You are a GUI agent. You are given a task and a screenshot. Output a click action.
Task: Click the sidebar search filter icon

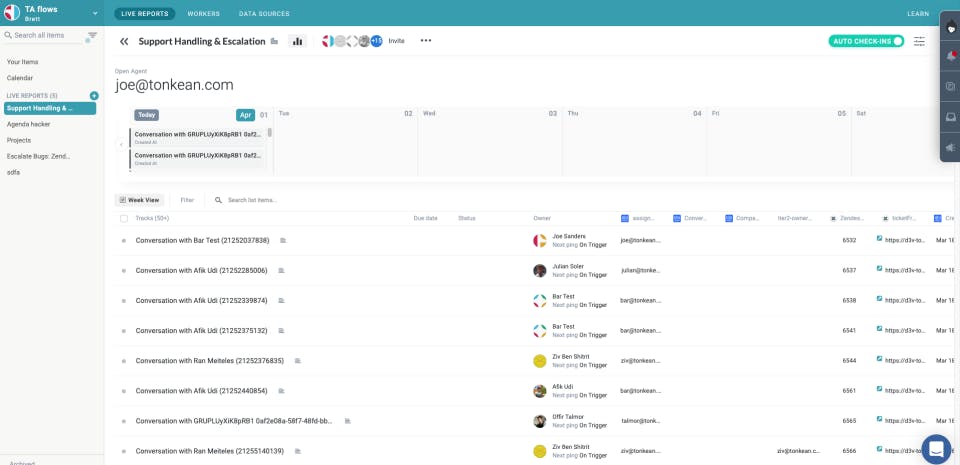click(x=92, y=35)
